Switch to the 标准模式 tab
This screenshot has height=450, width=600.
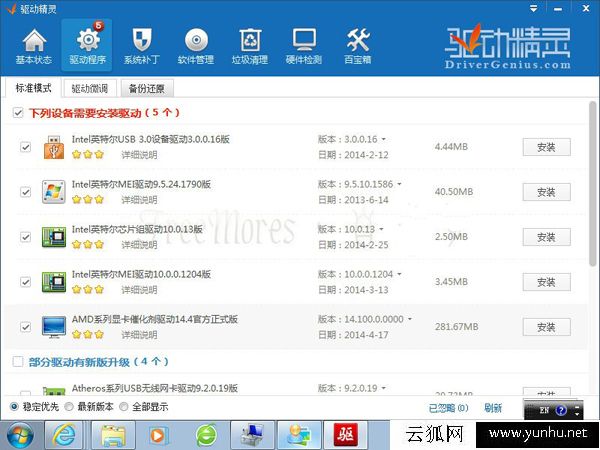point(33,88)
